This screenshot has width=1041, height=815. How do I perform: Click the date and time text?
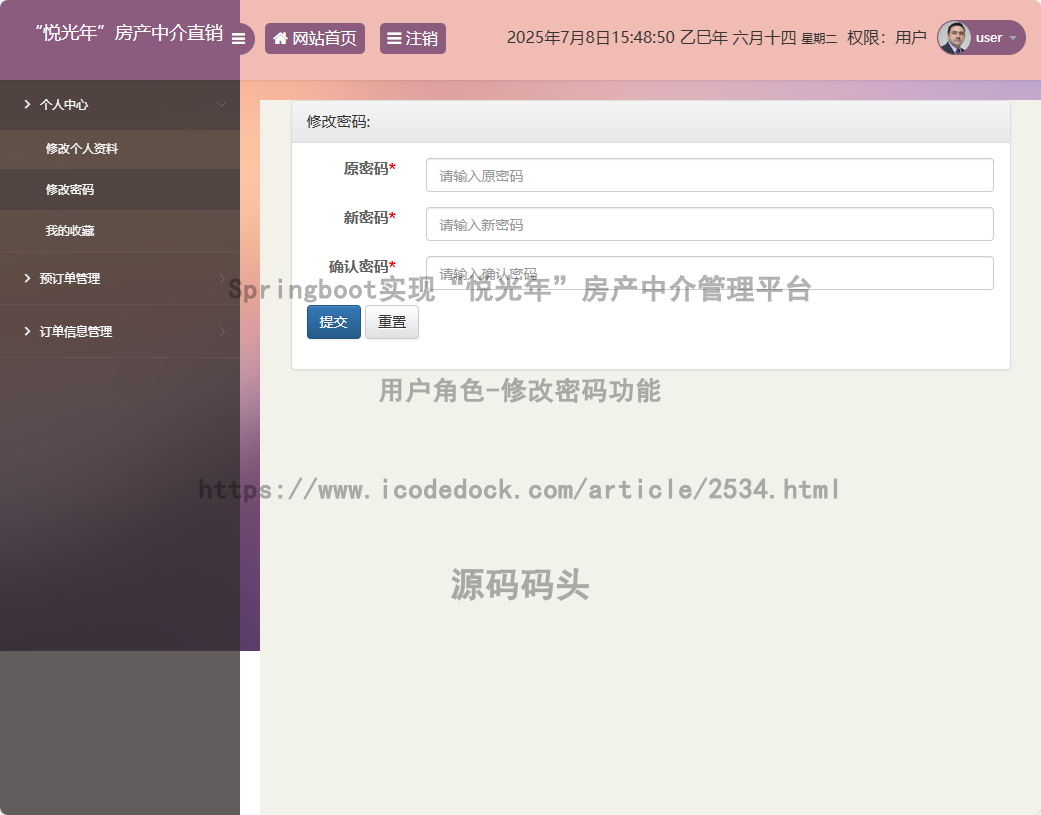tap(672, 38)
